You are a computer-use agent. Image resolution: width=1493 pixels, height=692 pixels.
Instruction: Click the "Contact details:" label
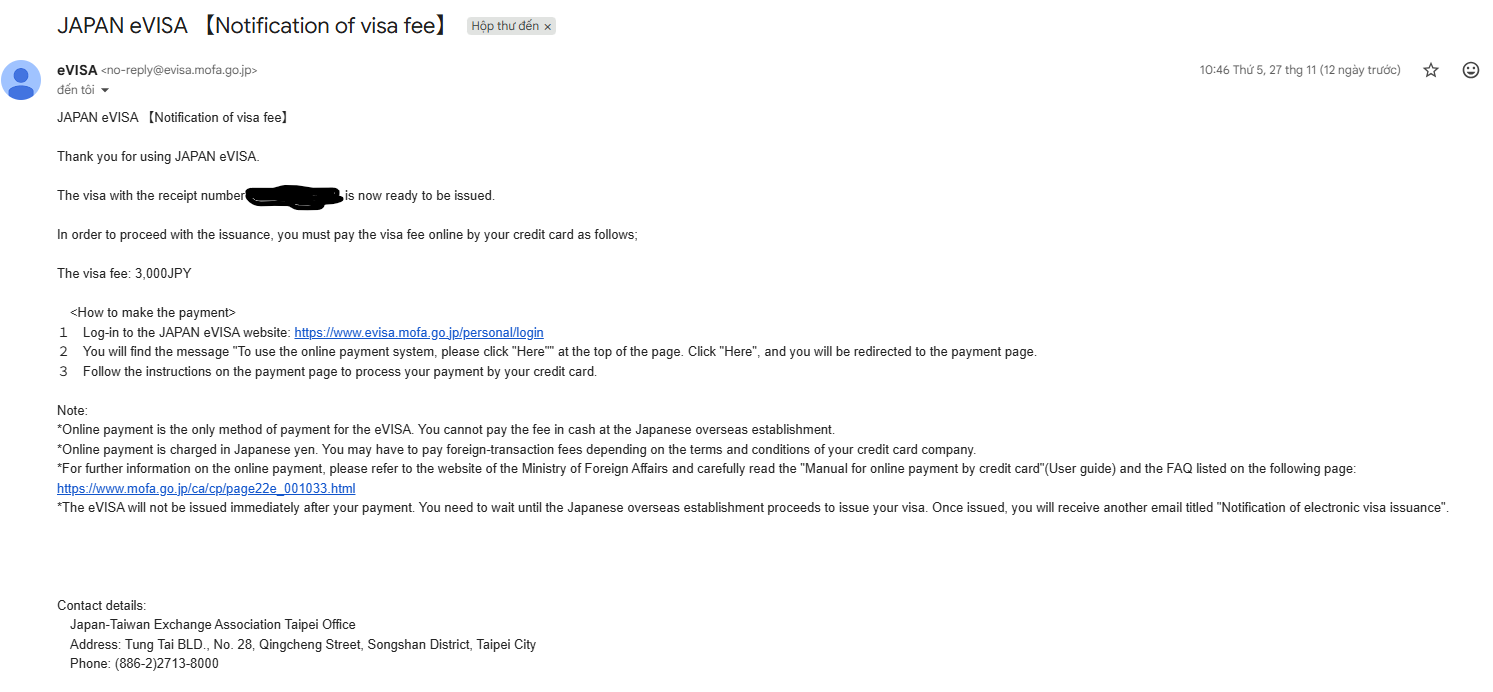point(102,606)
